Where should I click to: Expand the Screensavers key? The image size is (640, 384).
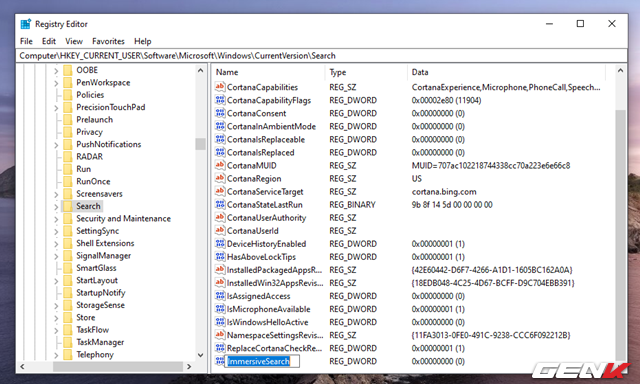[x=56, y=194]
